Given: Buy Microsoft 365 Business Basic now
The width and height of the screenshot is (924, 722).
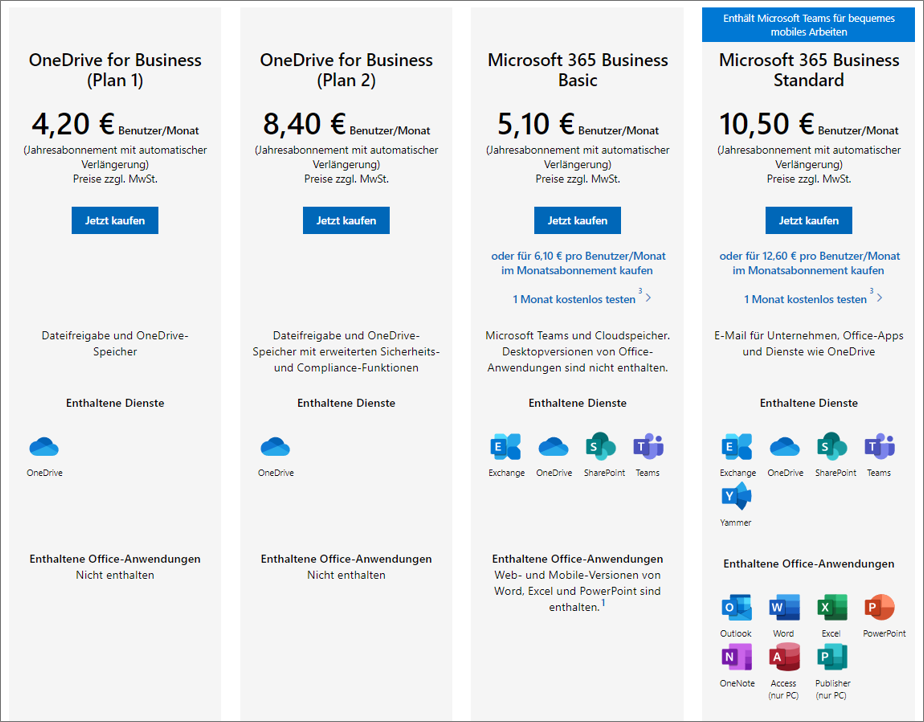Looking at the screenshot, I should pos(577,220).
